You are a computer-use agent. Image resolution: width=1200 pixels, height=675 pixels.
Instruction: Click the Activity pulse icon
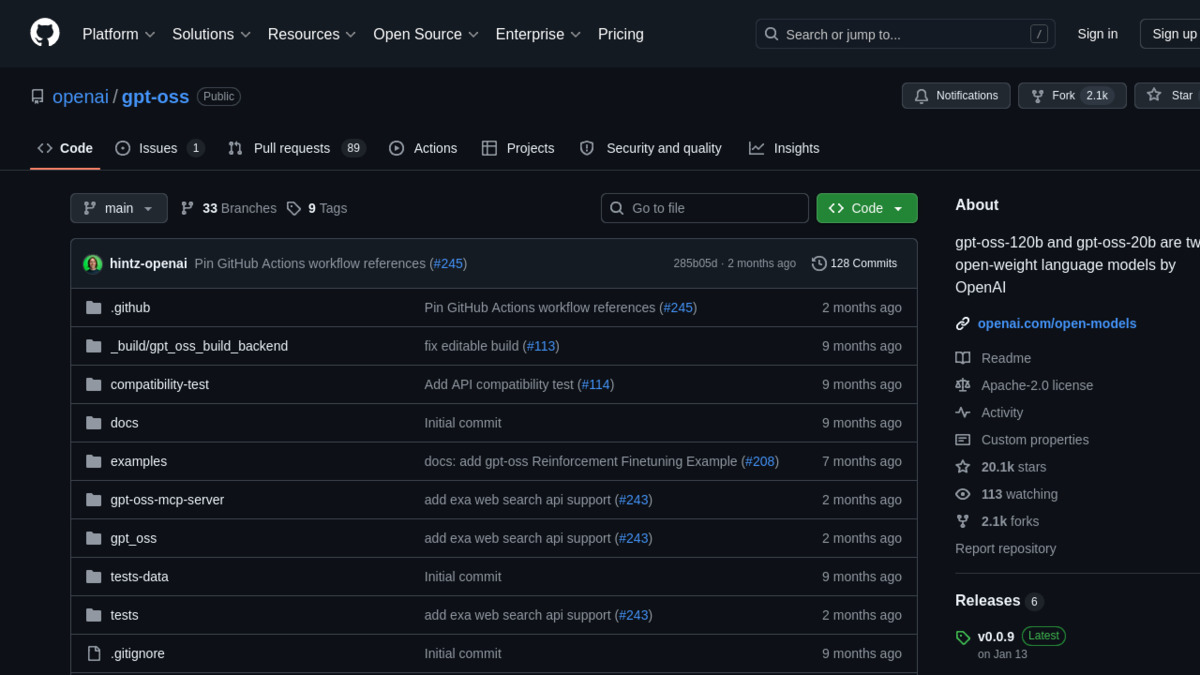tap(963, 412)
